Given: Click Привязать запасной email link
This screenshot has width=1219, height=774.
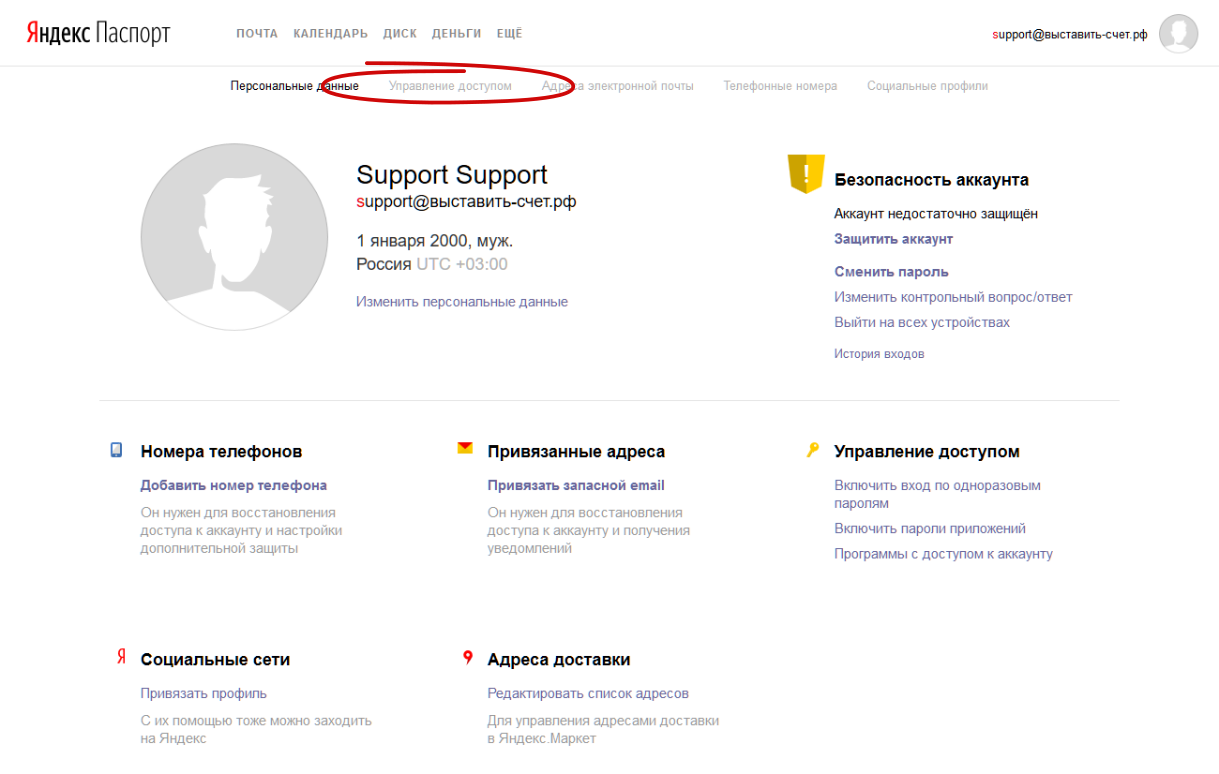Looking at the screenshot, I should [x=576, y=486].
